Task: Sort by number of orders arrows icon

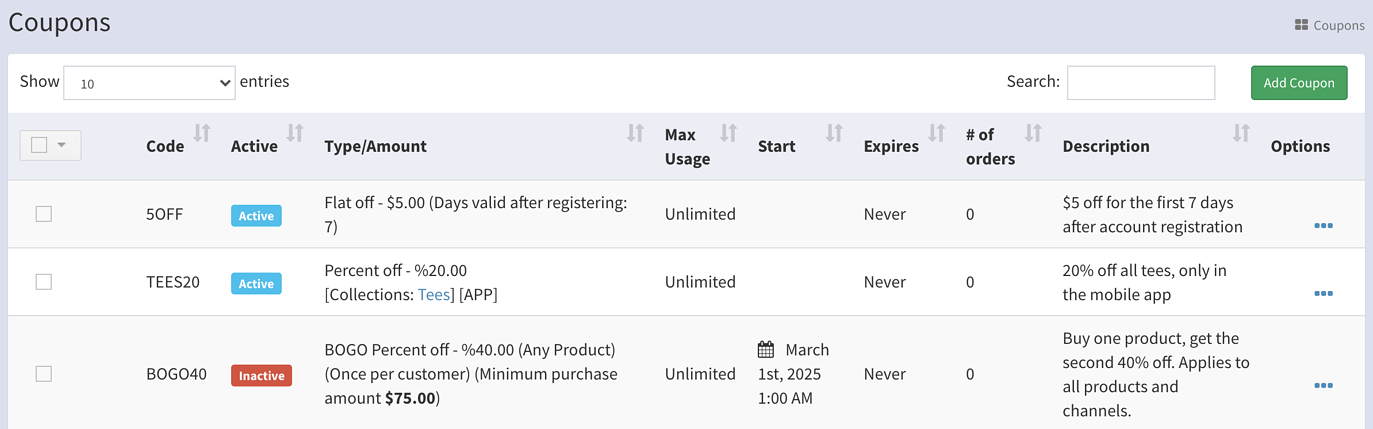Action: click(1034, 133)
